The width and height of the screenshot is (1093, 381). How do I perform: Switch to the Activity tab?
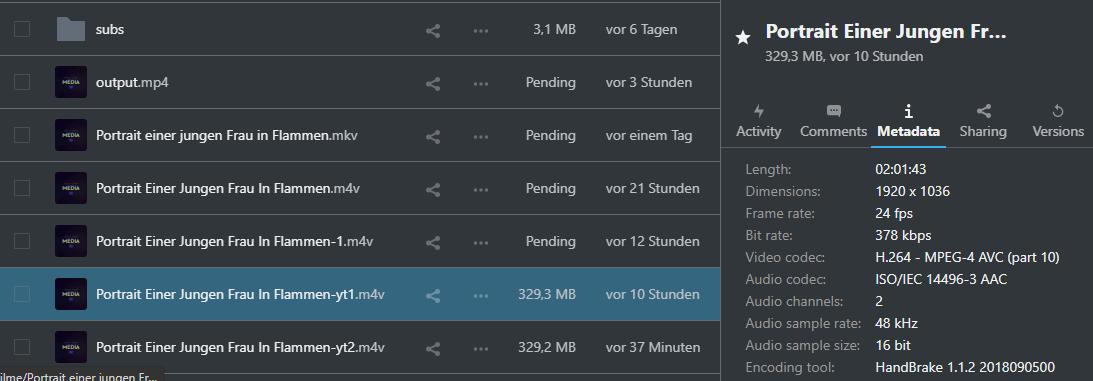(x=759, y=121)
